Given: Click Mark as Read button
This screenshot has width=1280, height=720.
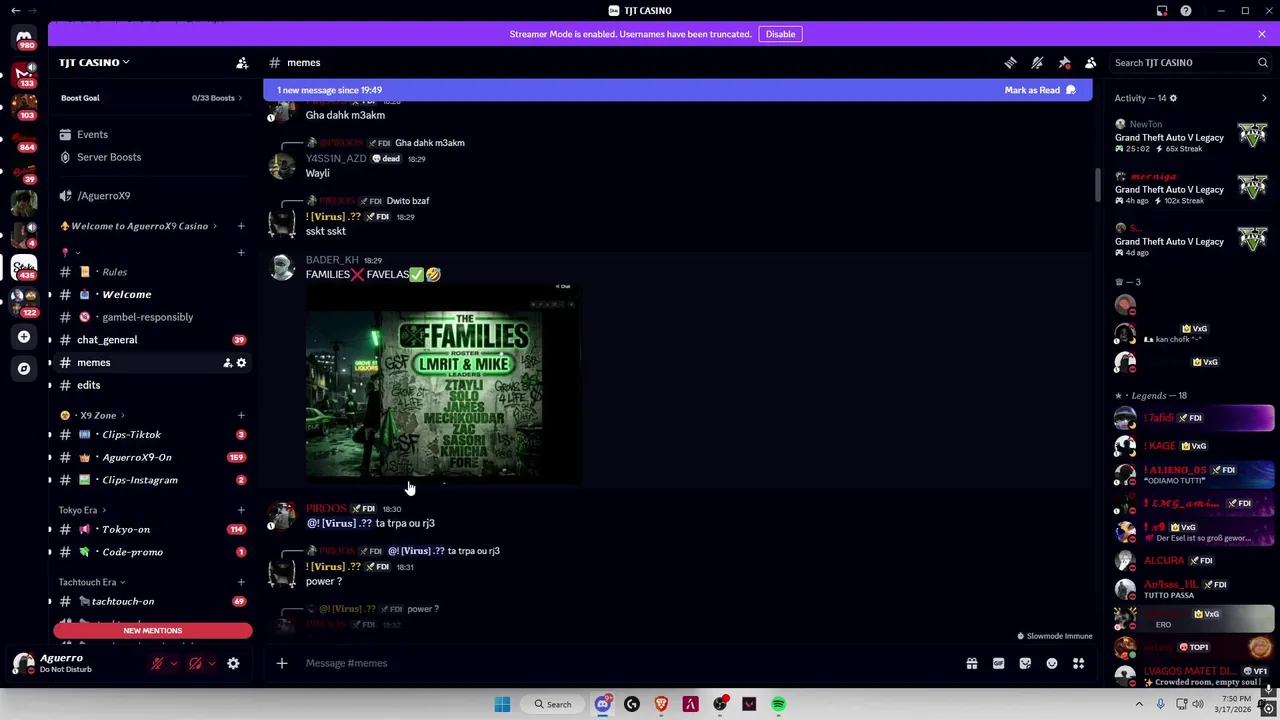Looking at the screenshot, I should pyautogui.click(x=1040, y=90).
